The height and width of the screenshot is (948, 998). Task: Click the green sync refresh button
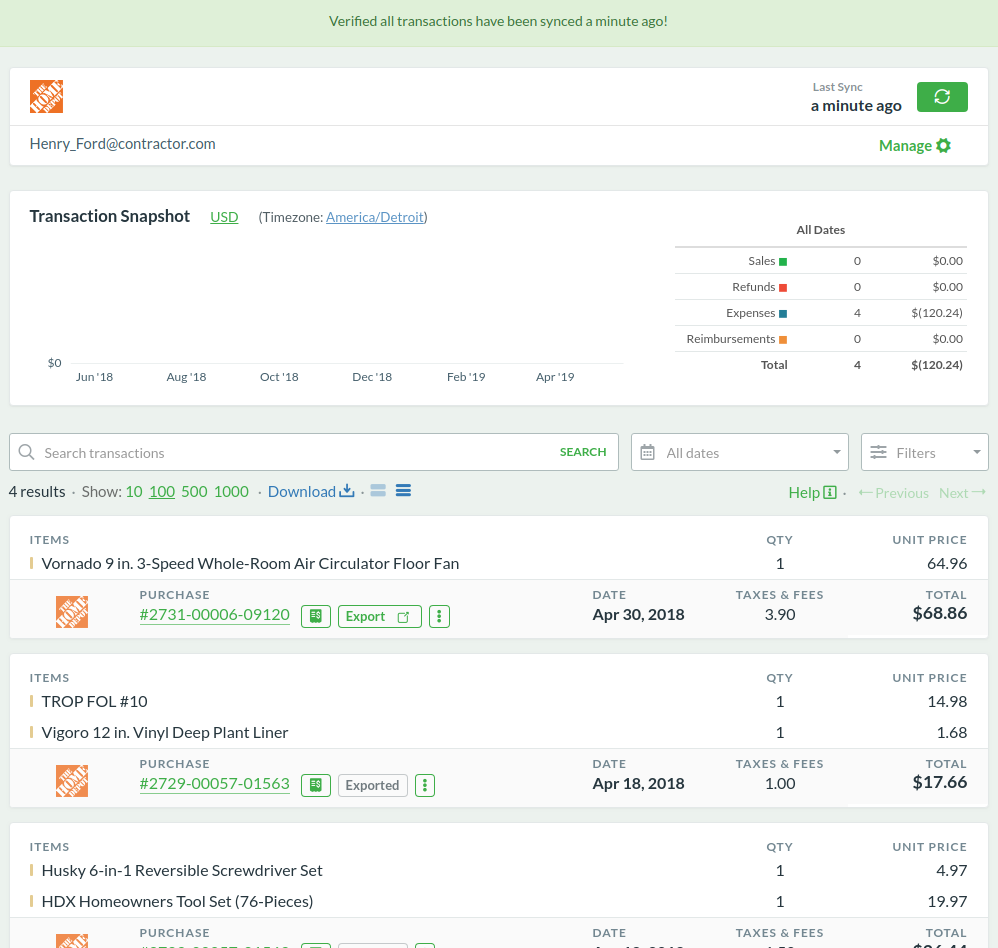click(x=941, y=97)
